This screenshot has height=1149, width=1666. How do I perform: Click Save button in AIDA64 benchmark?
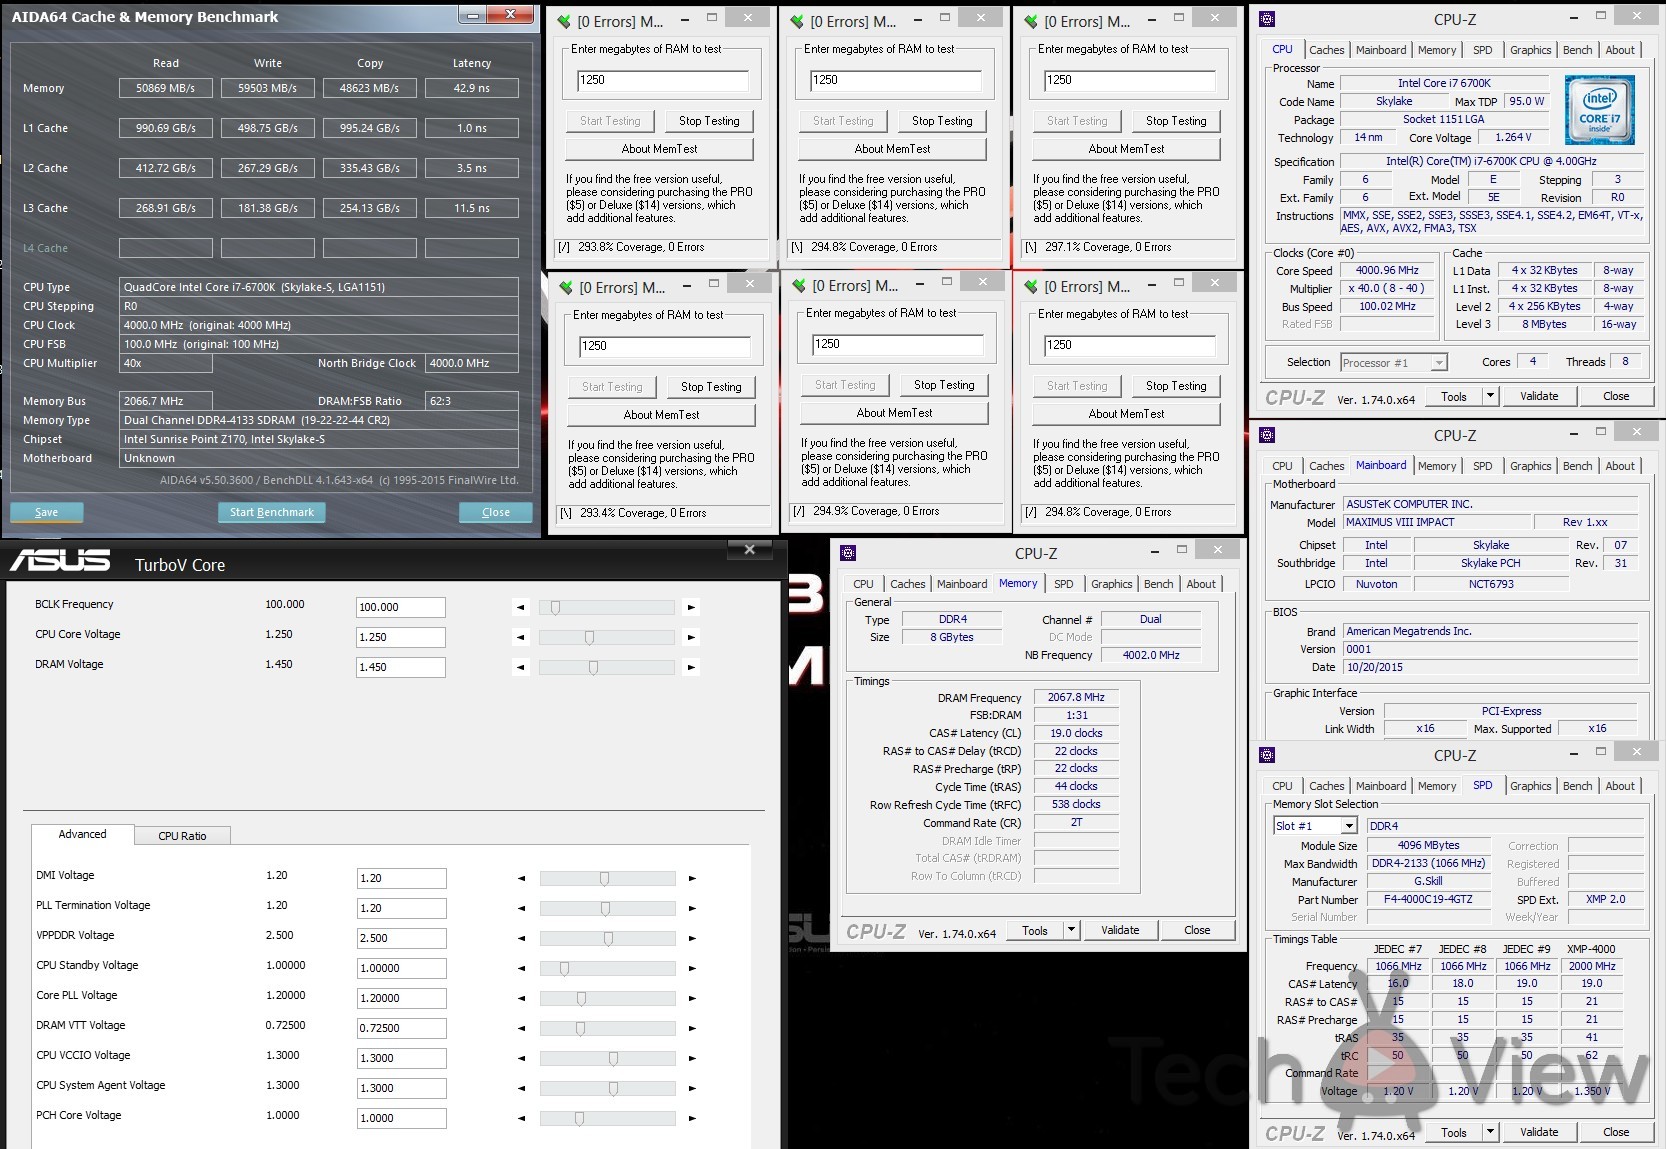tap(47, 512)
